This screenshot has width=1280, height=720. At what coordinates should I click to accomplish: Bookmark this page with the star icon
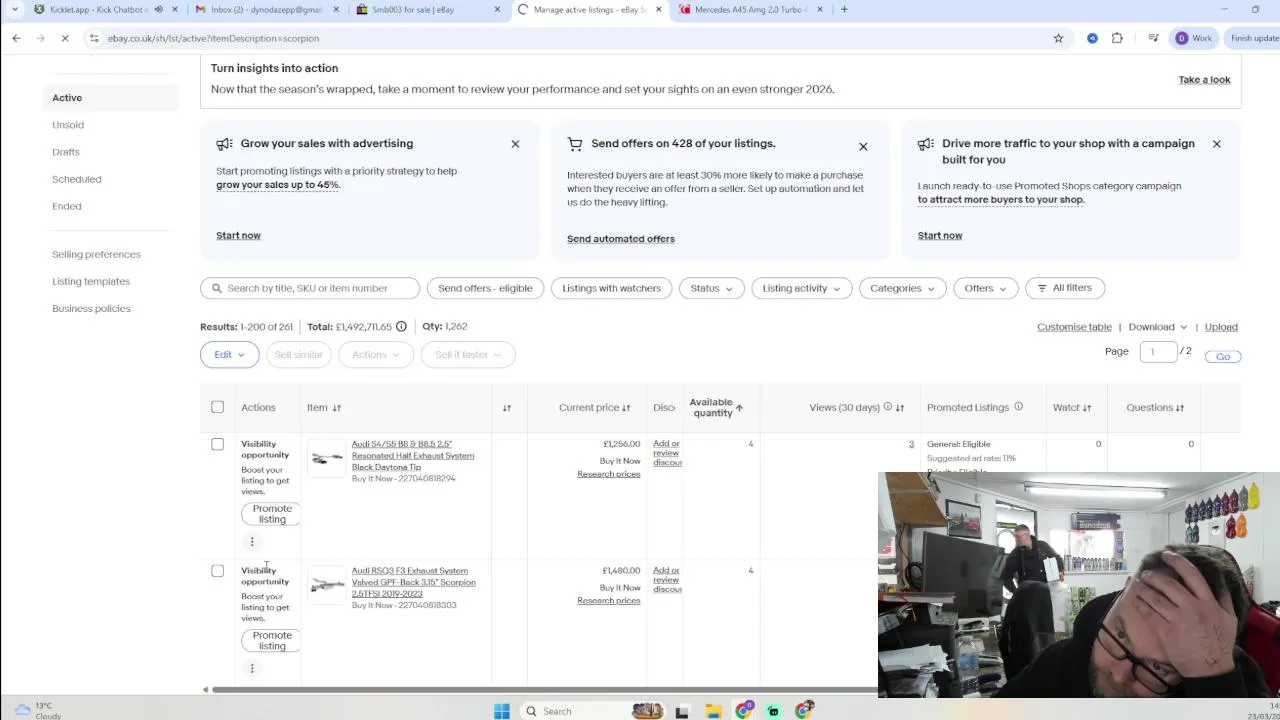pos(1058,38)
